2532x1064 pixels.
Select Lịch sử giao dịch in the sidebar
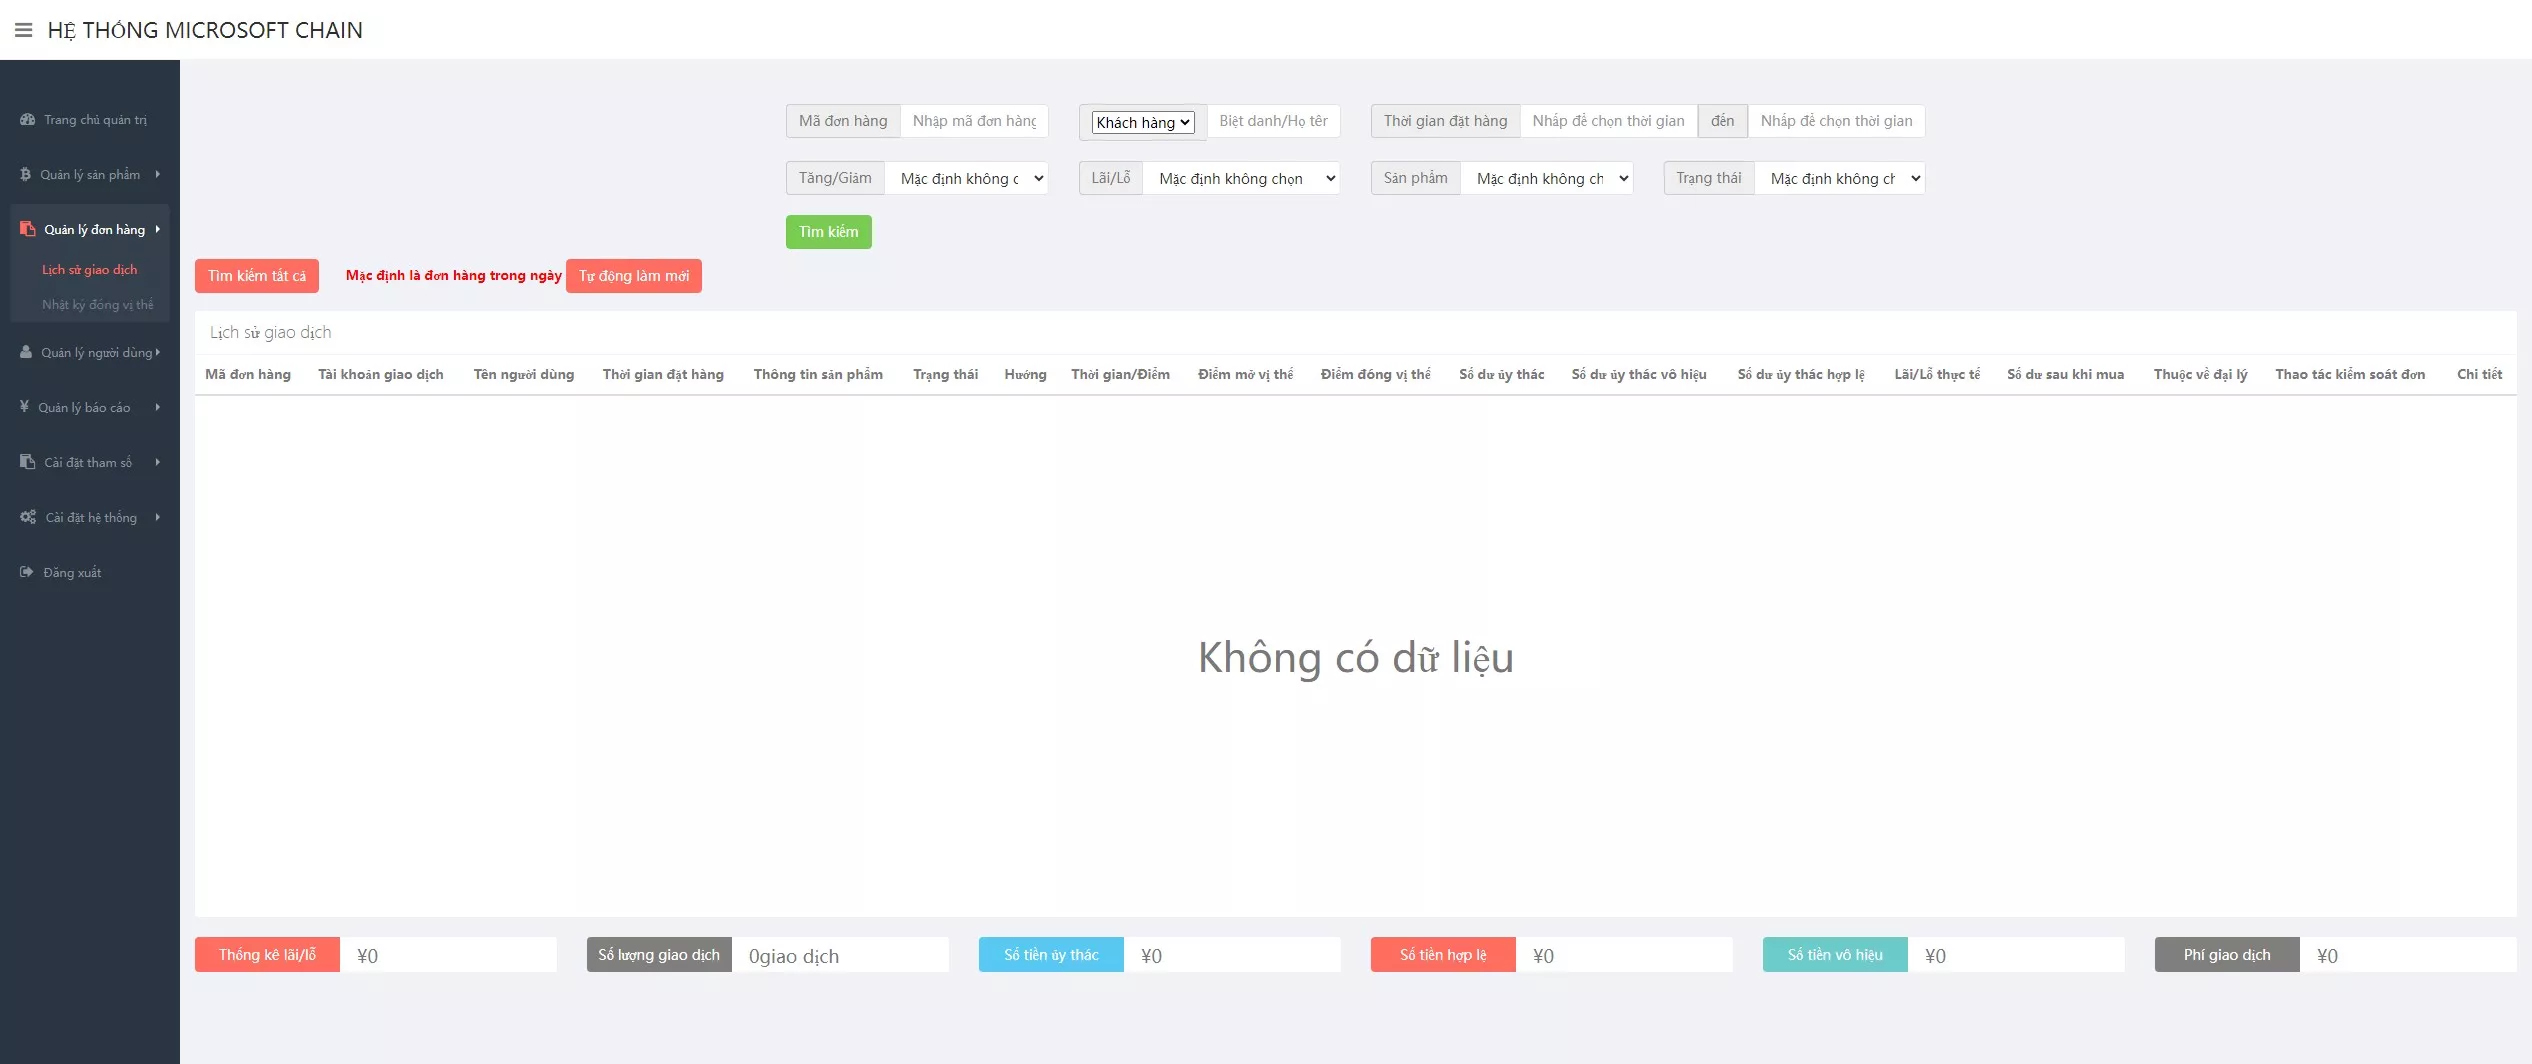coord(90,269)
